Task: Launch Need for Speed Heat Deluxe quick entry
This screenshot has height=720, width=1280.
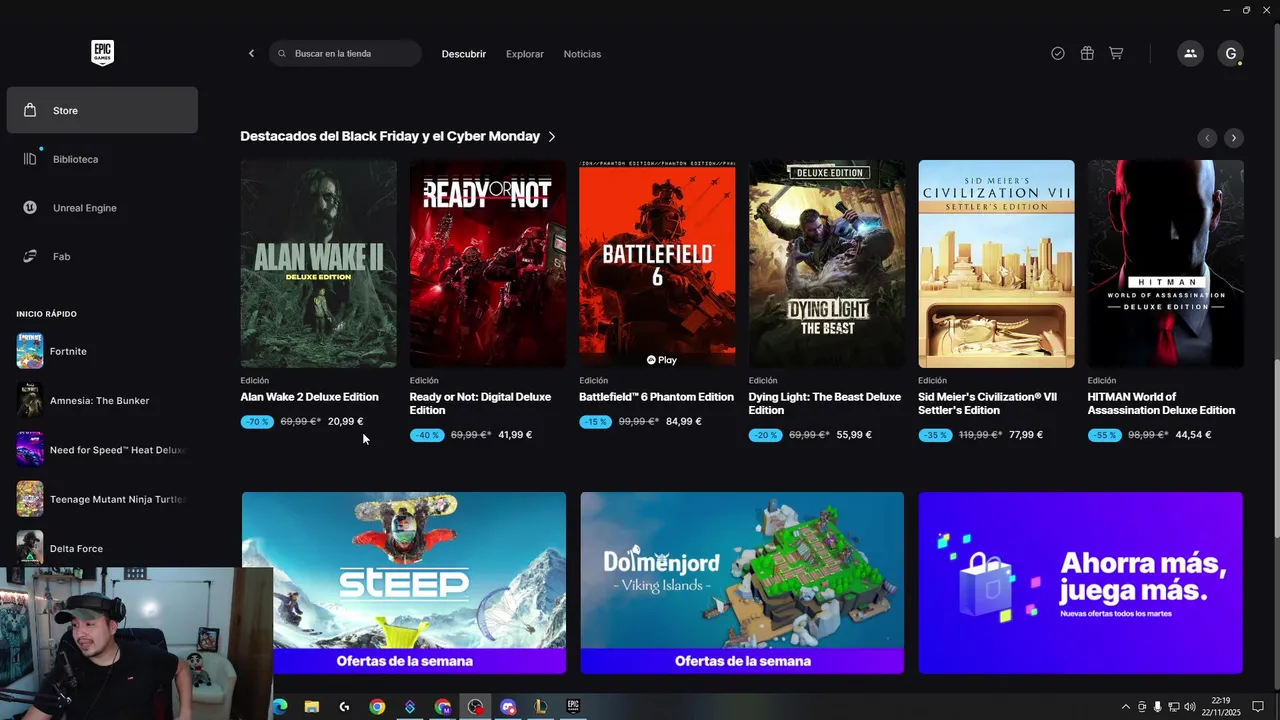Action: click(102, 450)
